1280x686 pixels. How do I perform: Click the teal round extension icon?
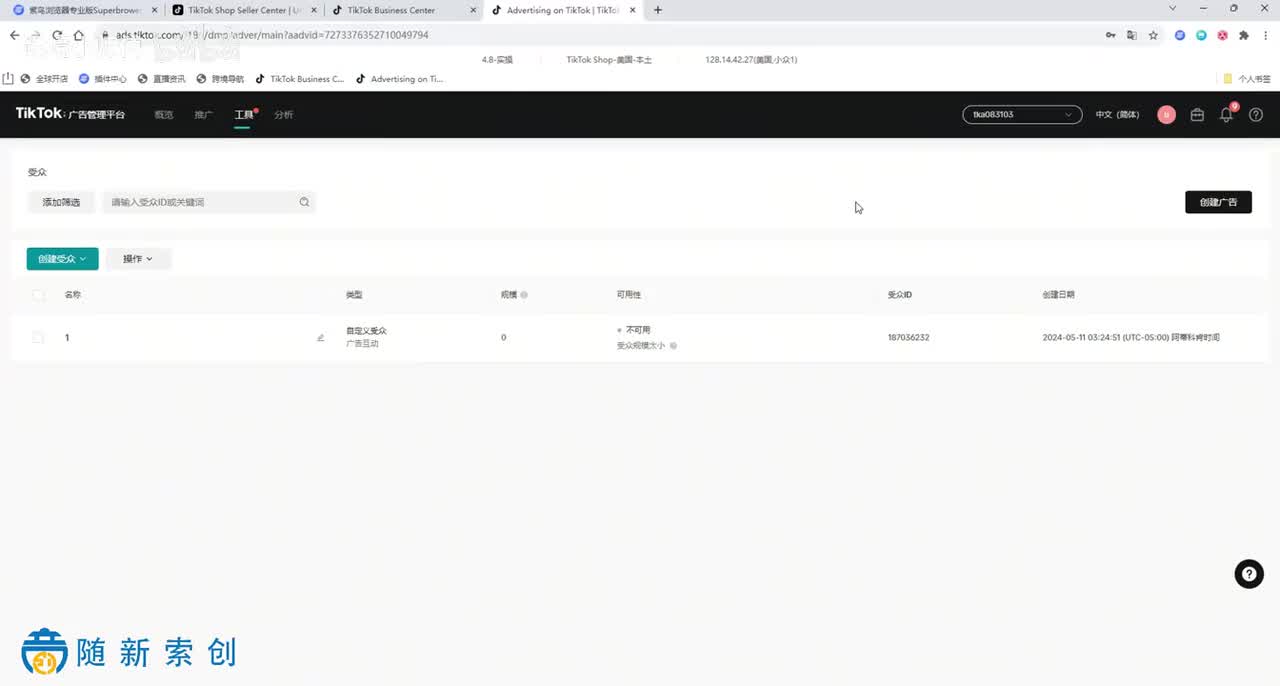(x=1202, y=35)
